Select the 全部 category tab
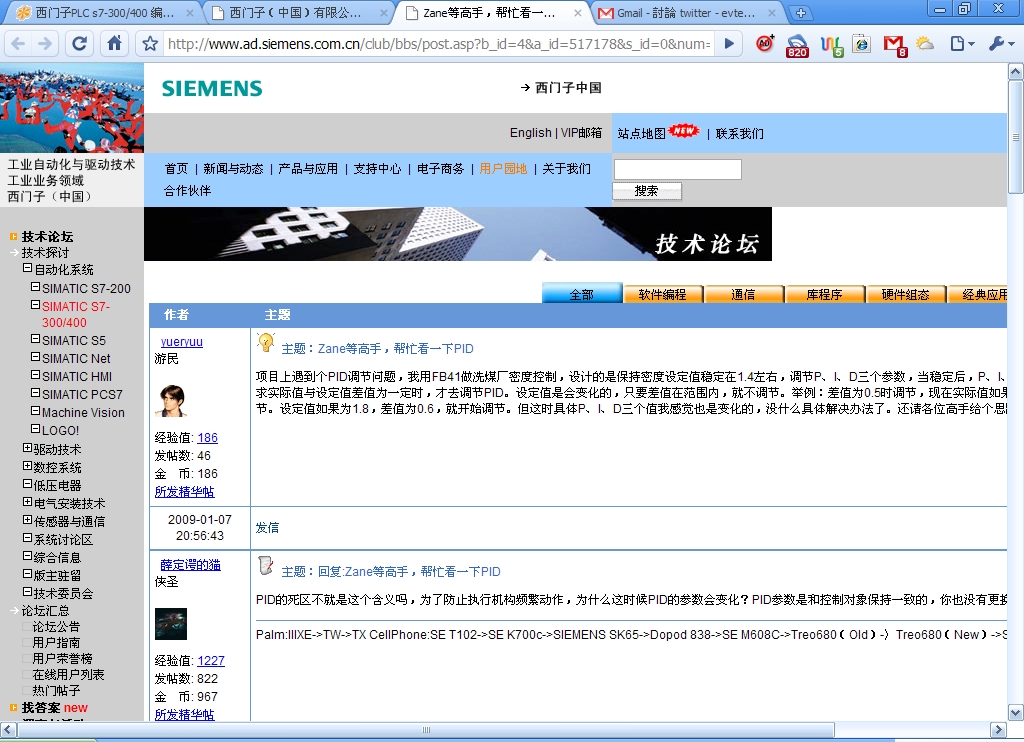Viewport: 1024px width, 742px height. (582, 295)
